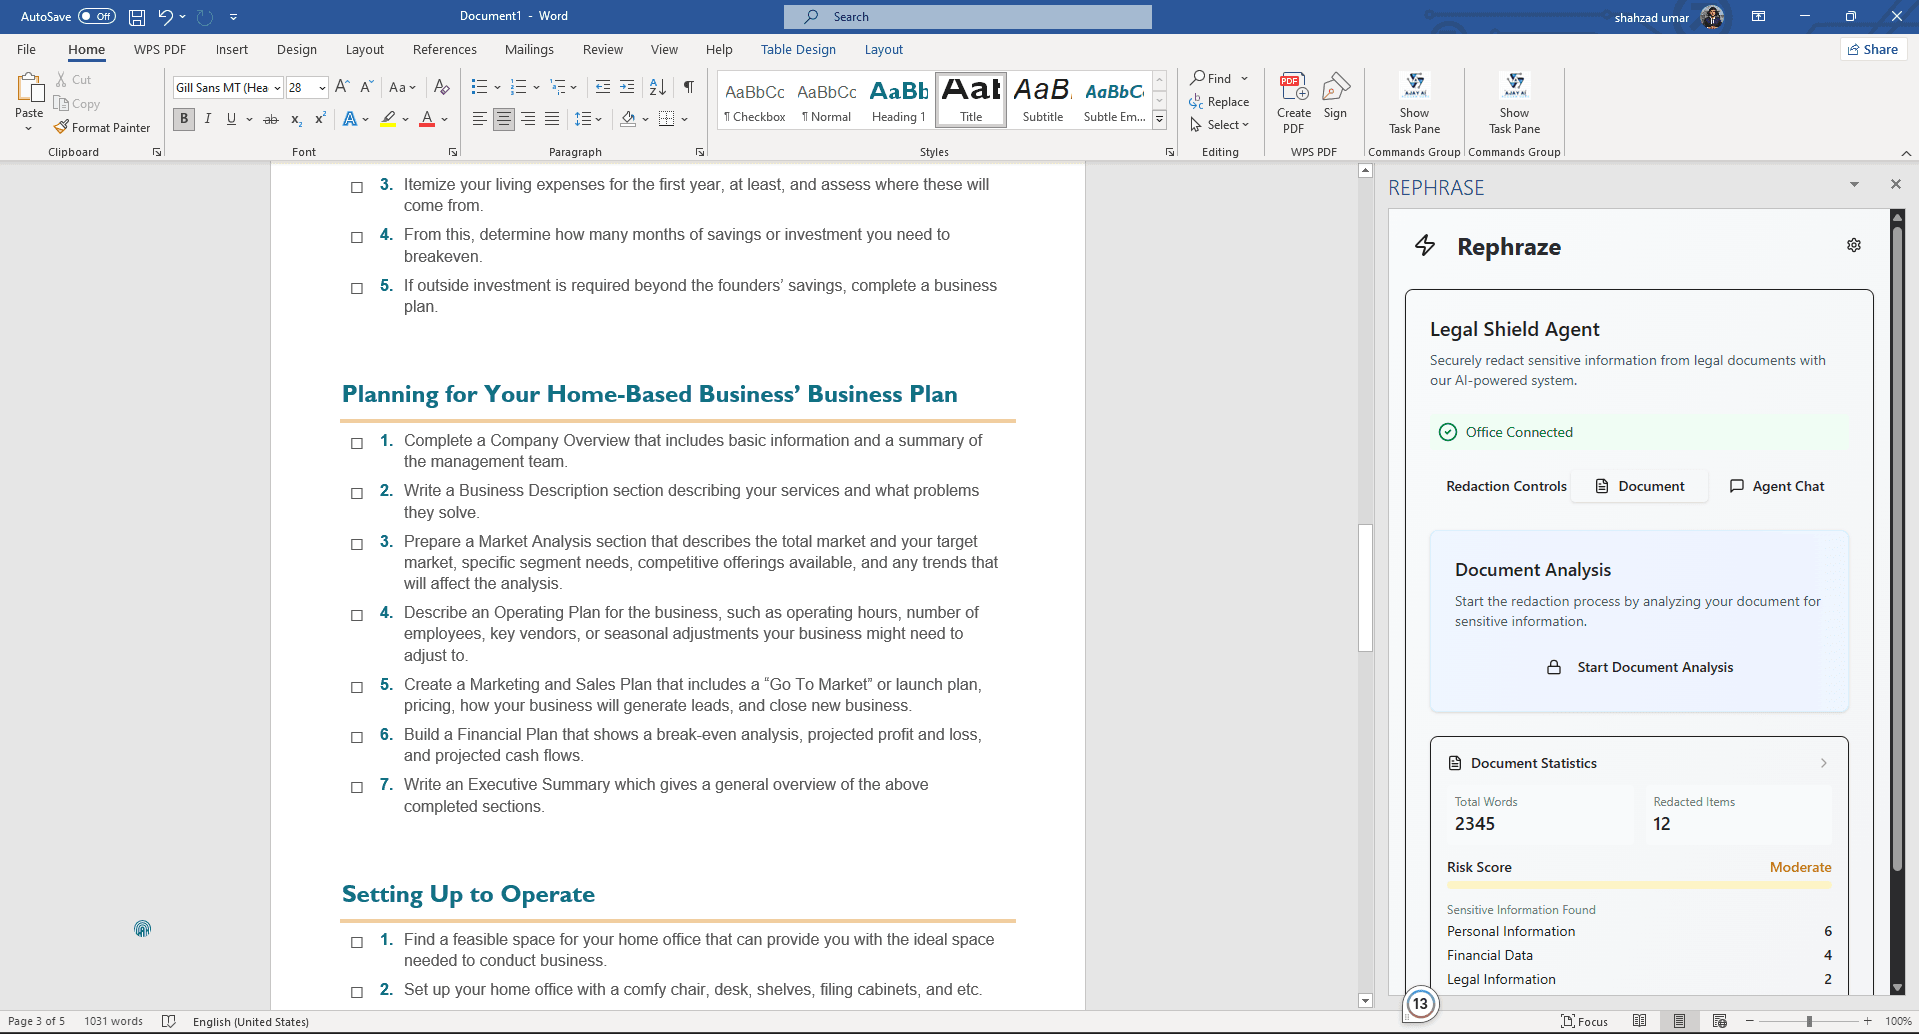Check box for Itemize your living expenses
This screenshot has height=1034, width=1919.
[357, 187]
